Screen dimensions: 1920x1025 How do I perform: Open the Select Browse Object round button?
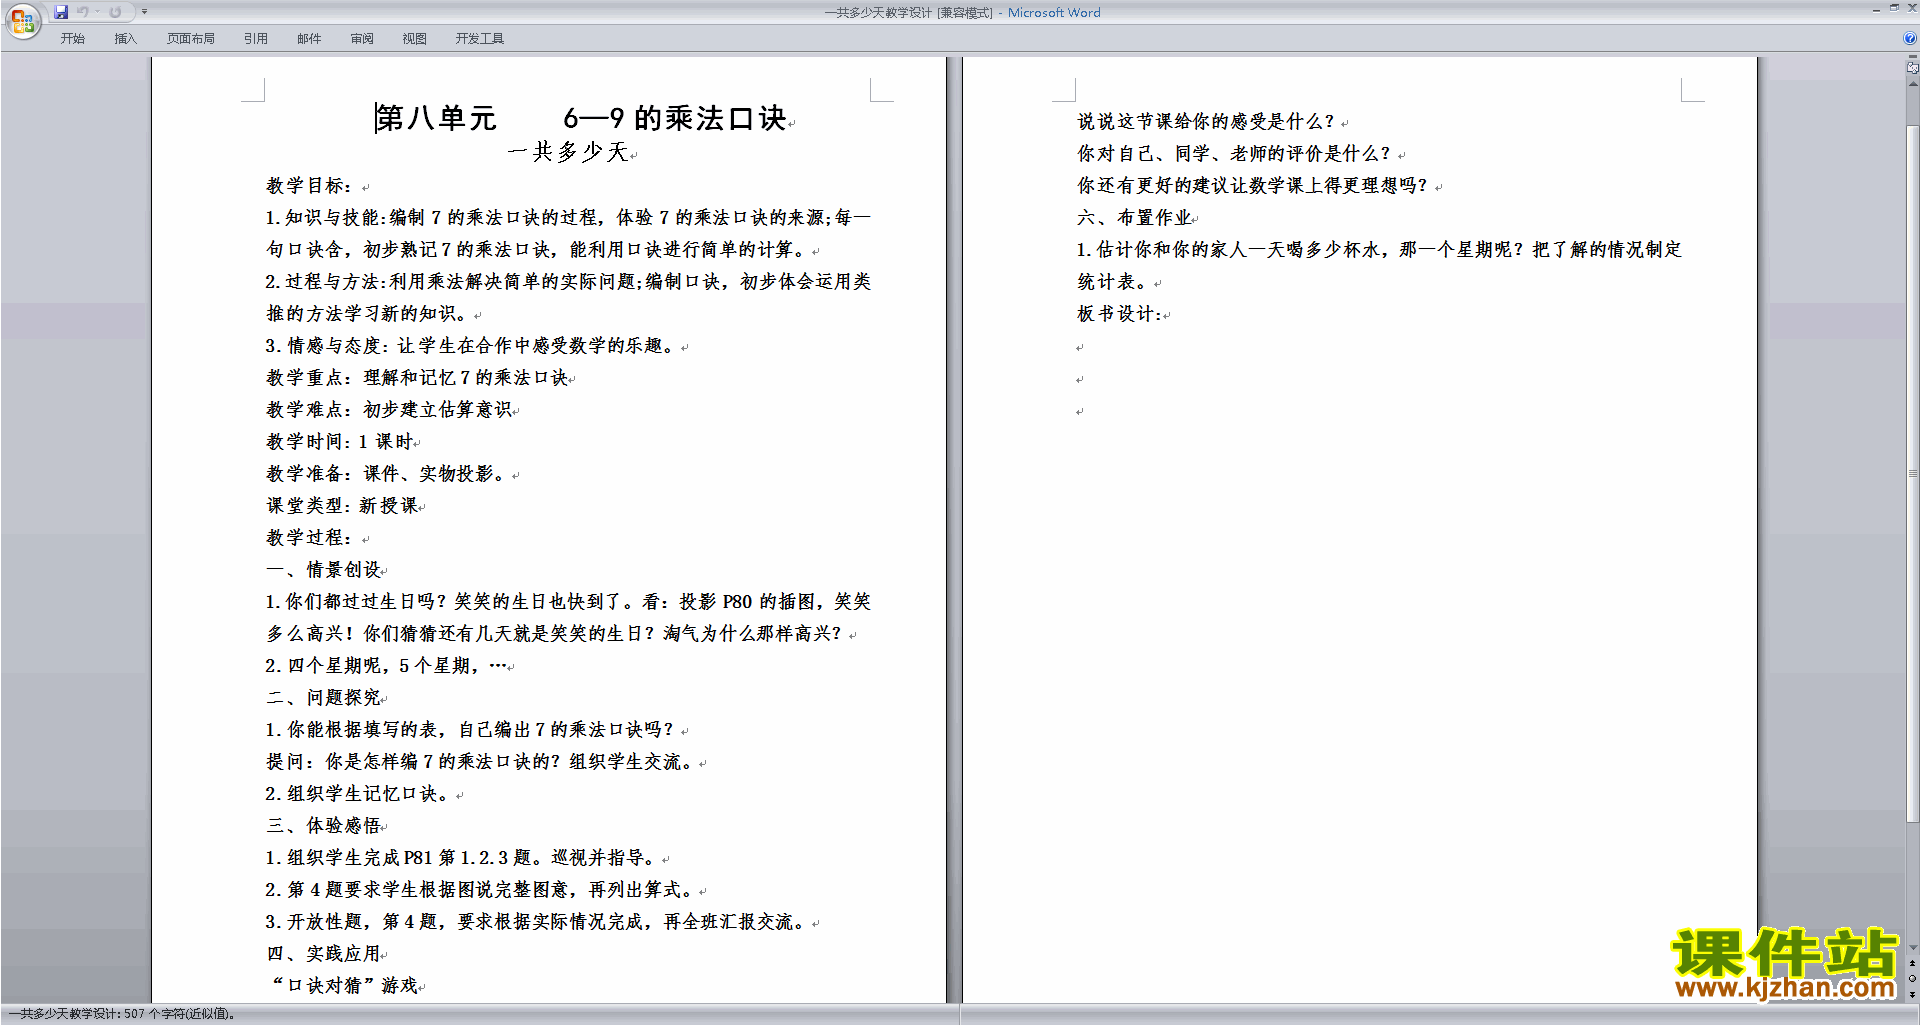[1913, 979]
